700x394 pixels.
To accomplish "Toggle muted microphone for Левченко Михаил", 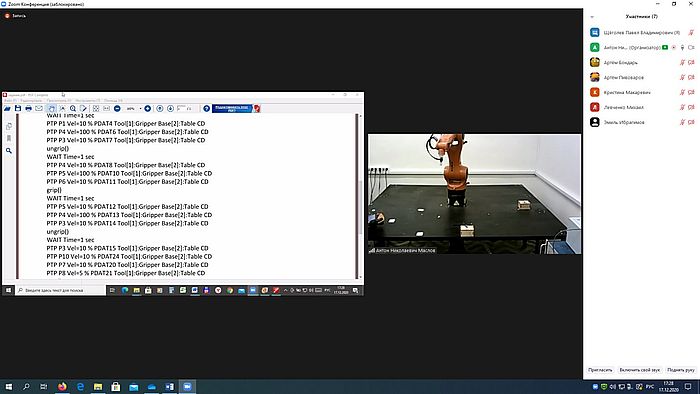I will pos(682,107).
